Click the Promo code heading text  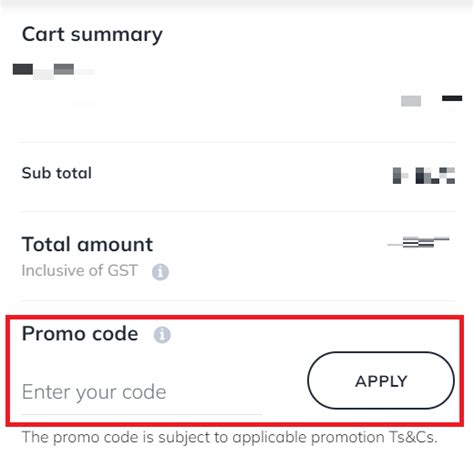[80, 333]
